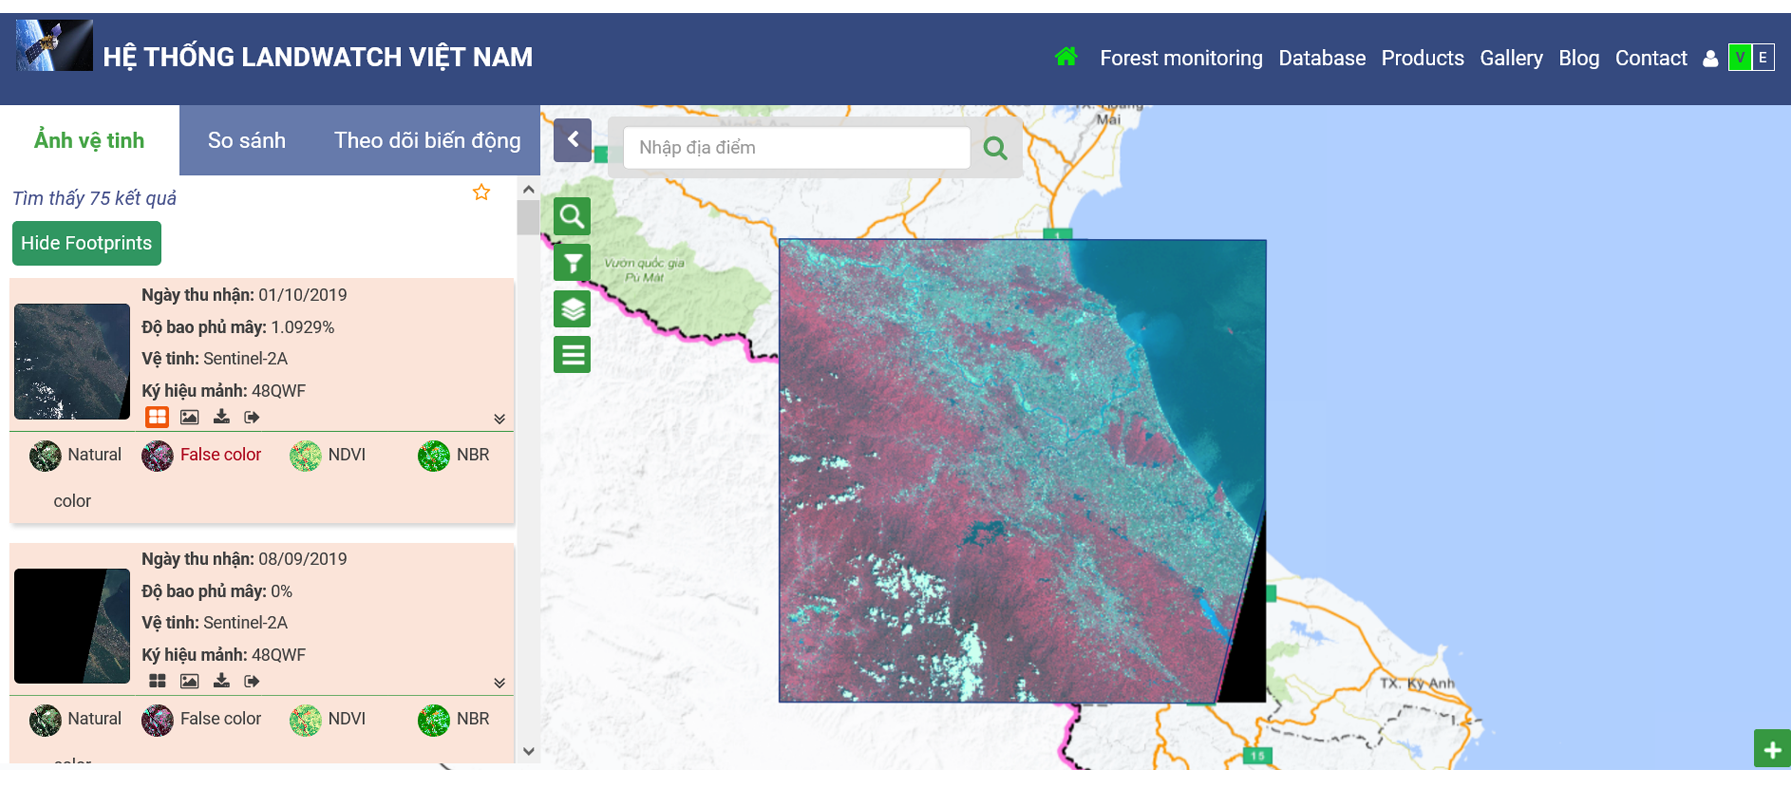
Task: Open the Theo dõi biến động tab
Action: (x=427, y=140)
